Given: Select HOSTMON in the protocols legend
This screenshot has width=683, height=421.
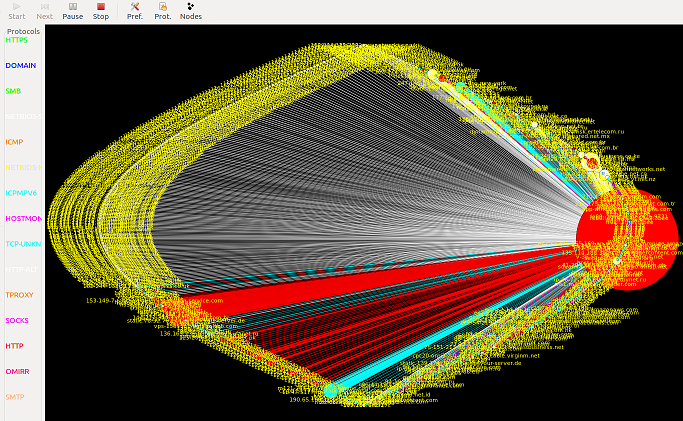Looking at the screenshot, I should pos(24,219).
